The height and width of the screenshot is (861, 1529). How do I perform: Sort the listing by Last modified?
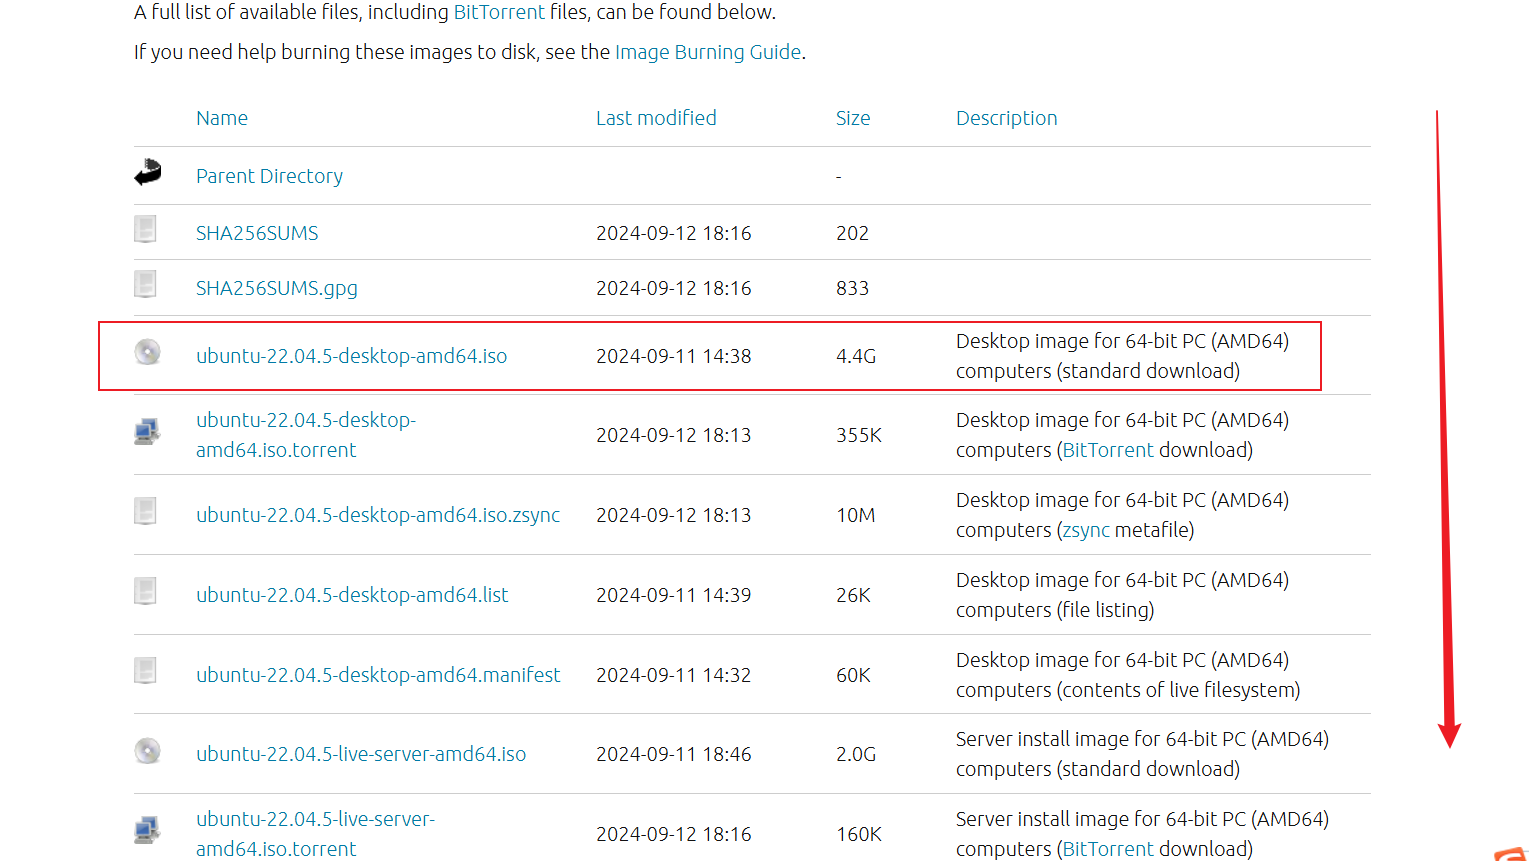pos(656,118)
